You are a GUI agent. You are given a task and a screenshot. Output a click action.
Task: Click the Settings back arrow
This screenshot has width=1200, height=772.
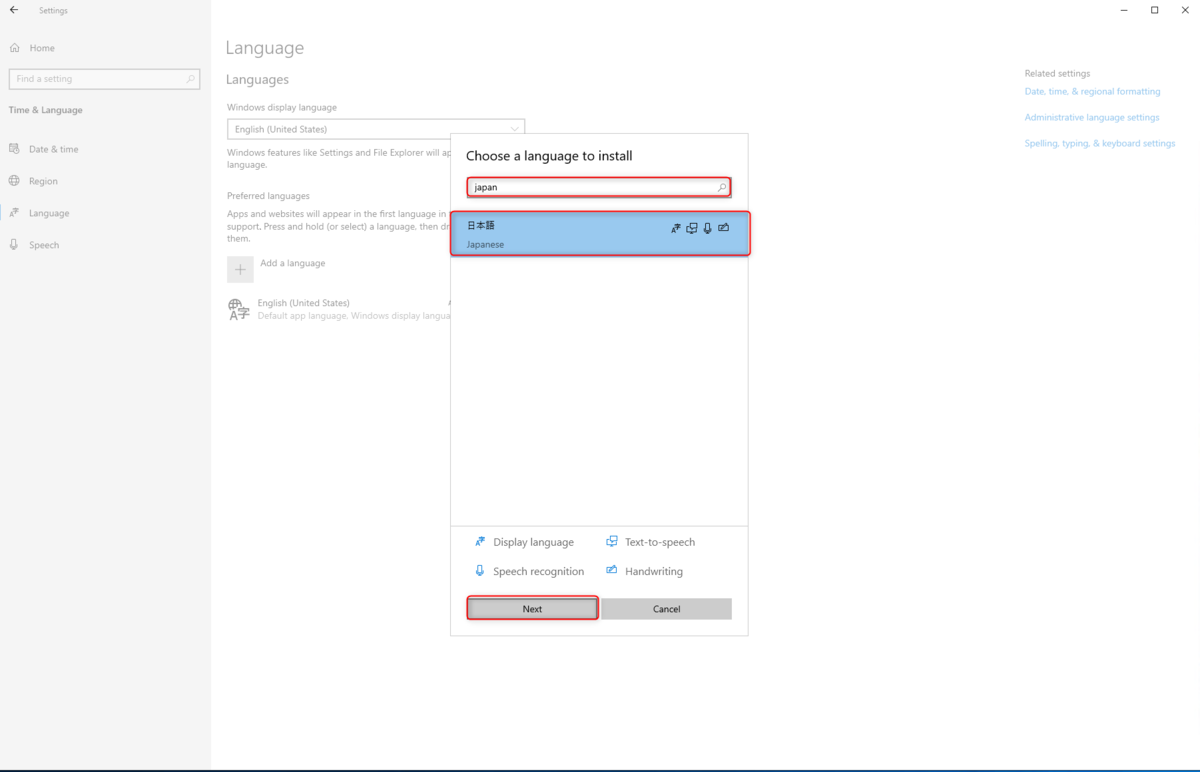click(x=14, y=10)
